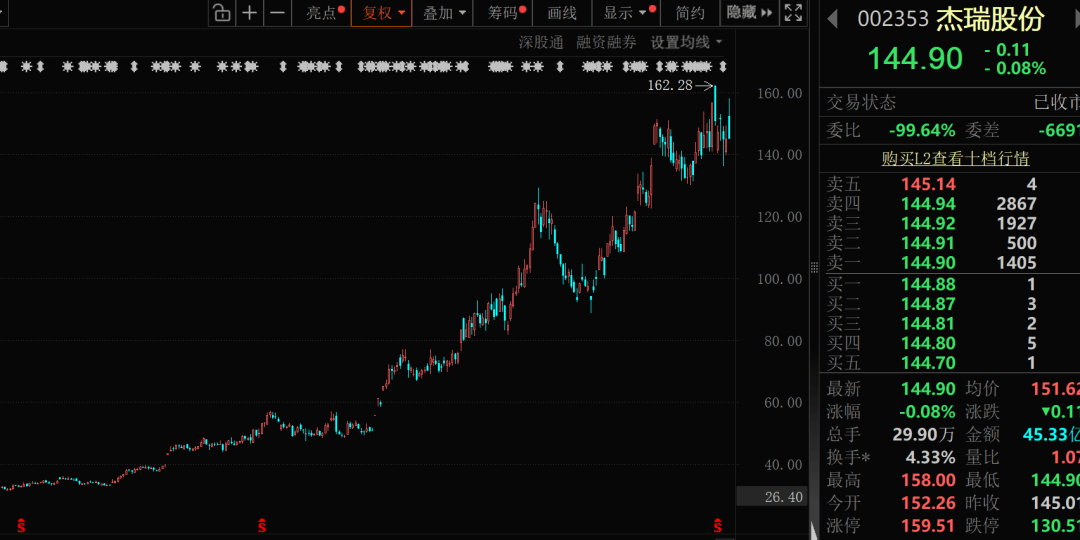Click 买二 price 144.87
The height and width of the screenshot is (540, 1080).
click(928, 304)
